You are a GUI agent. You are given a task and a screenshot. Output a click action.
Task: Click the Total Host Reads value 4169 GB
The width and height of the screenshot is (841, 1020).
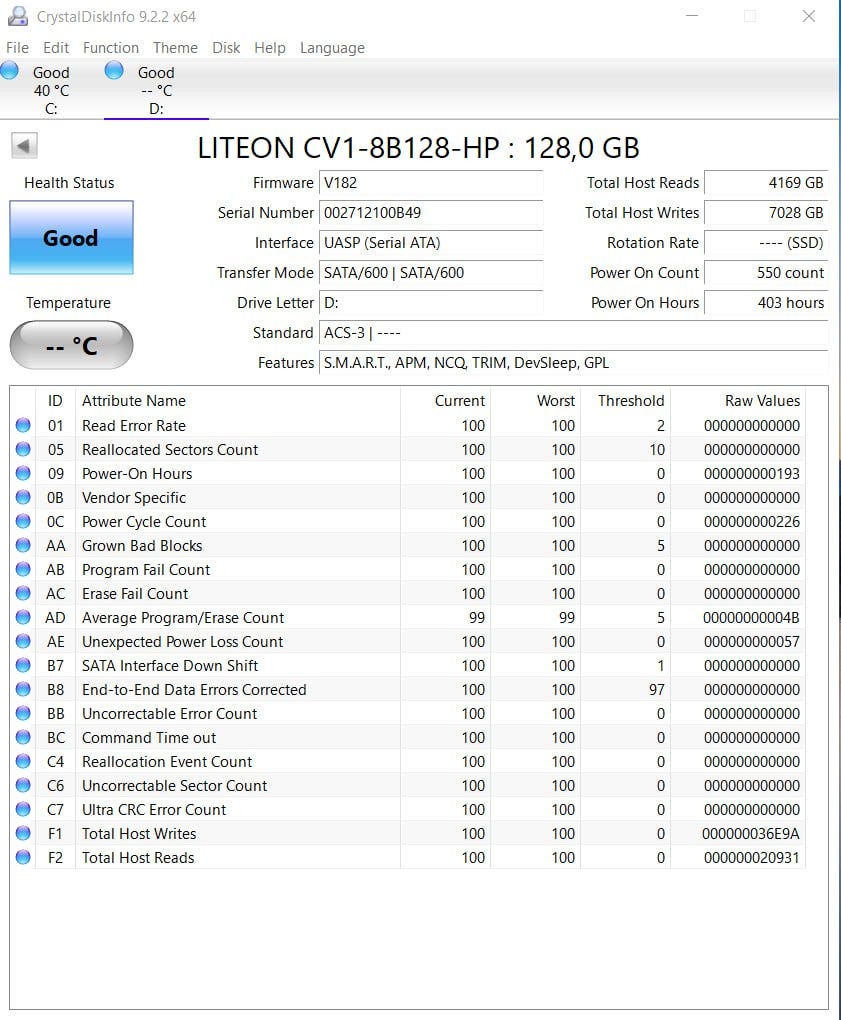(x=766, y=183)
